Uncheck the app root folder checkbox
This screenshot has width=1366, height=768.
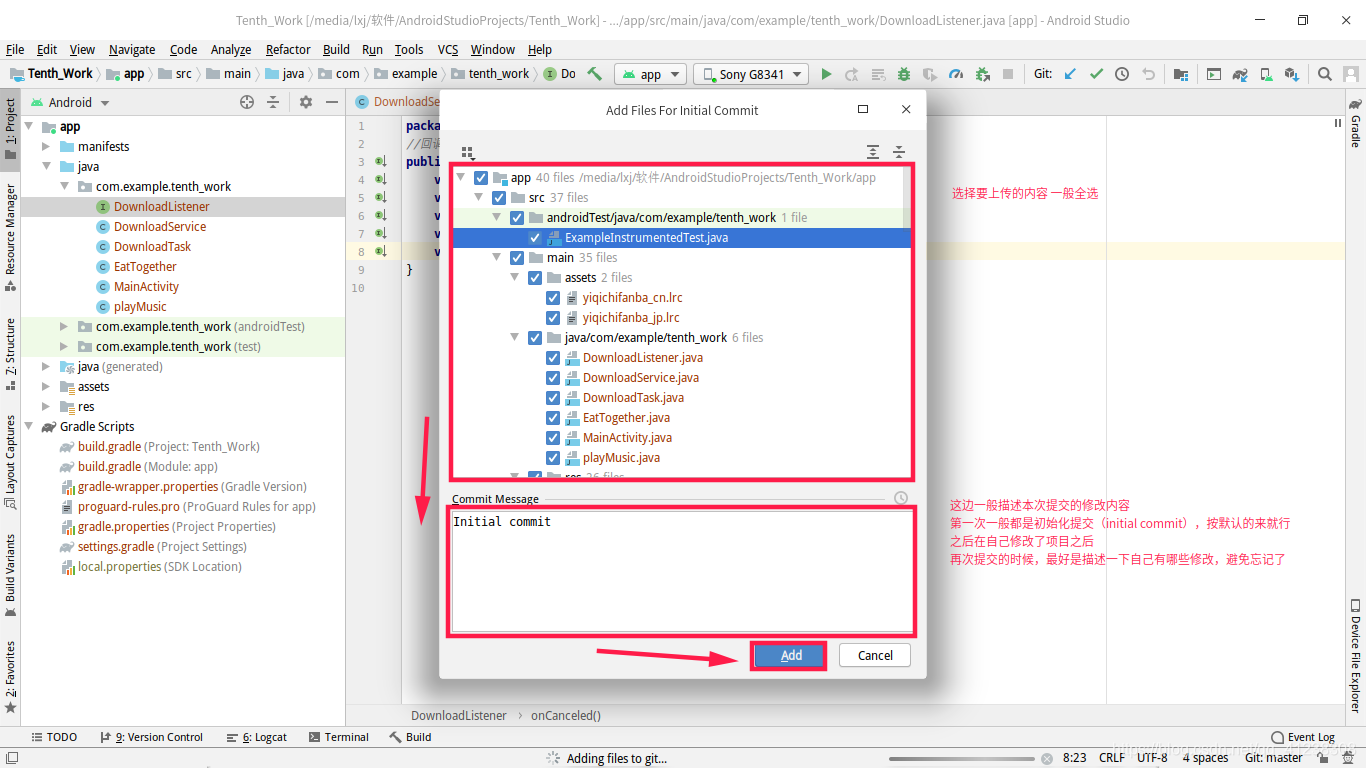point(481,178)
